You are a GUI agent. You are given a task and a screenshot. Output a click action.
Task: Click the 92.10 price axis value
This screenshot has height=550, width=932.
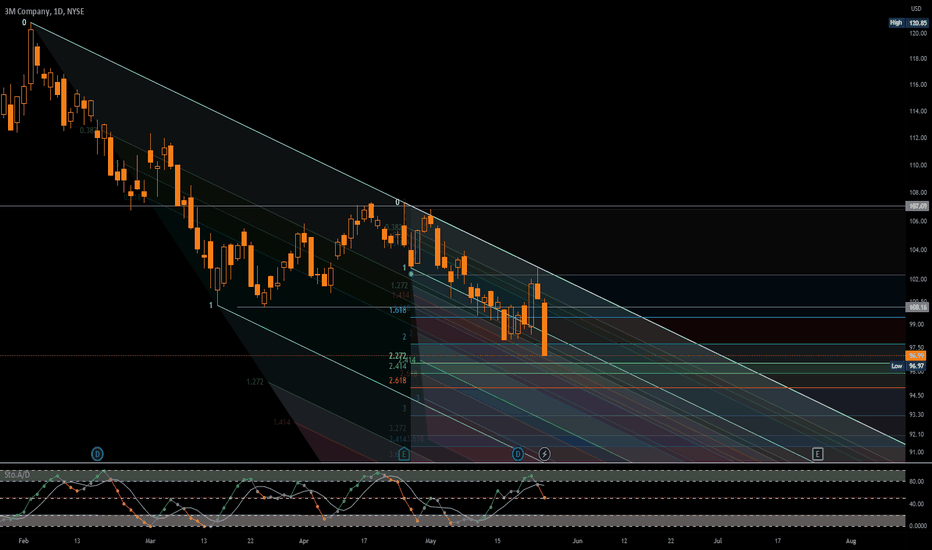pyautogui.click(x=918, y=435)
